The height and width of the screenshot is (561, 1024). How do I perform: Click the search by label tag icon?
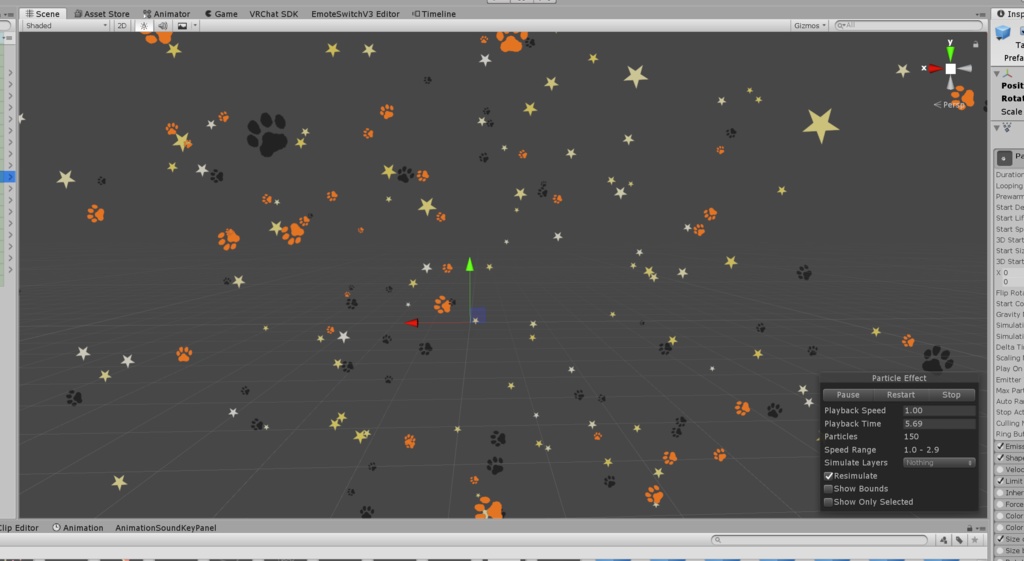click(959, 540)
